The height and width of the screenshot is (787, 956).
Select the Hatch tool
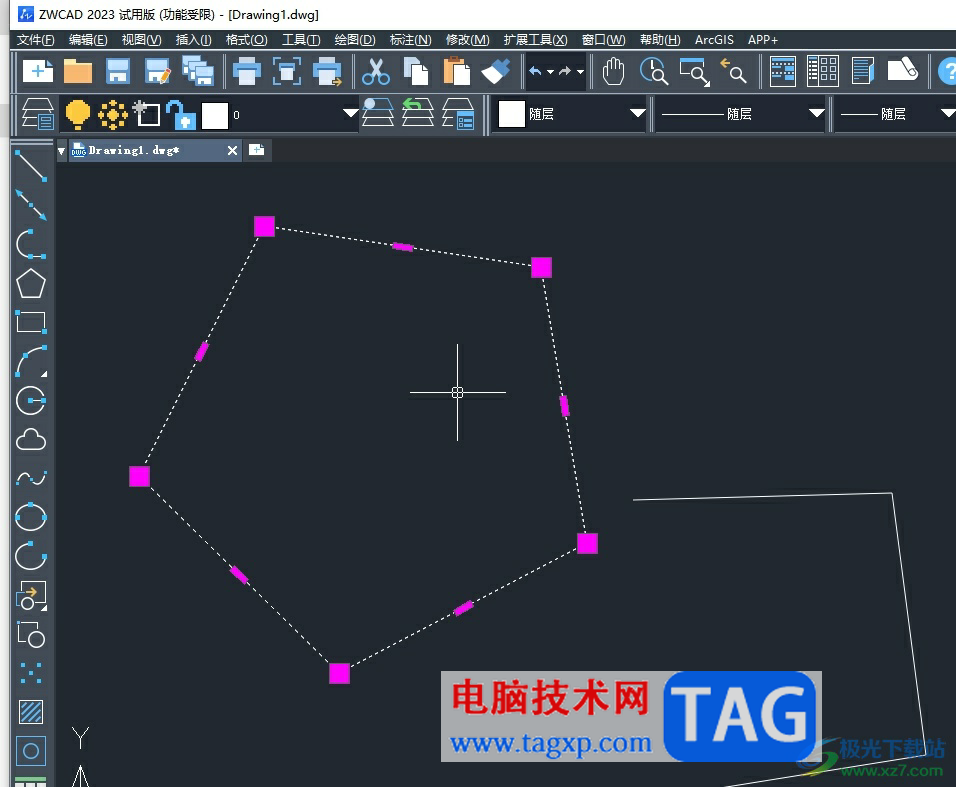pos(30,711)
